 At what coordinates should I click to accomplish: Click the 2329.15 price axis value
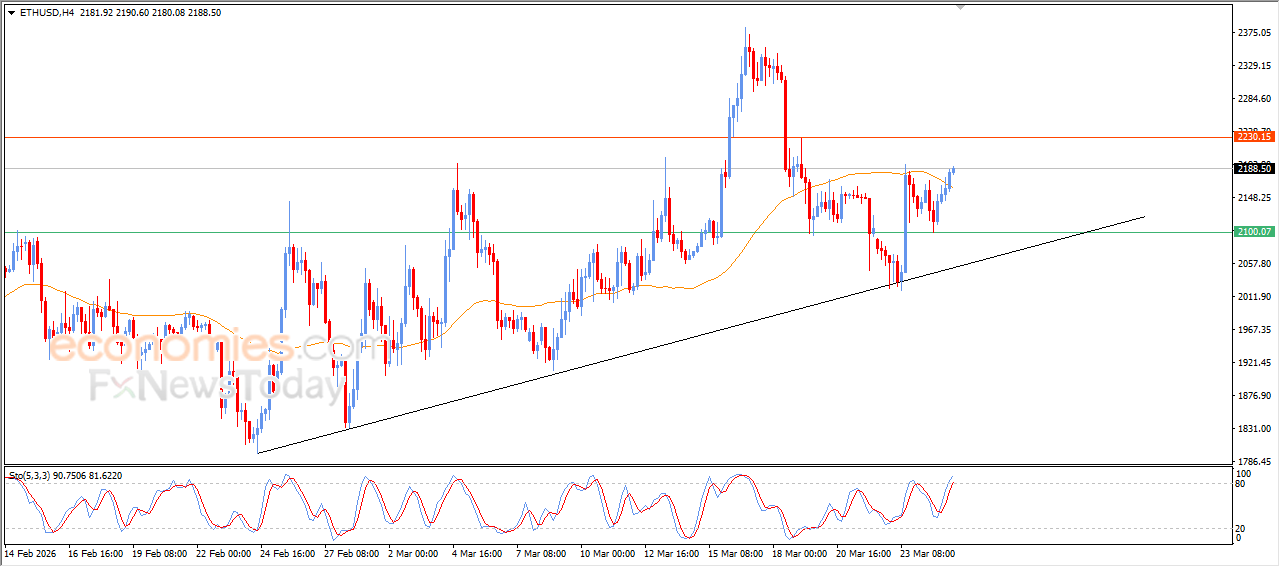click(x=1254, y=66)
